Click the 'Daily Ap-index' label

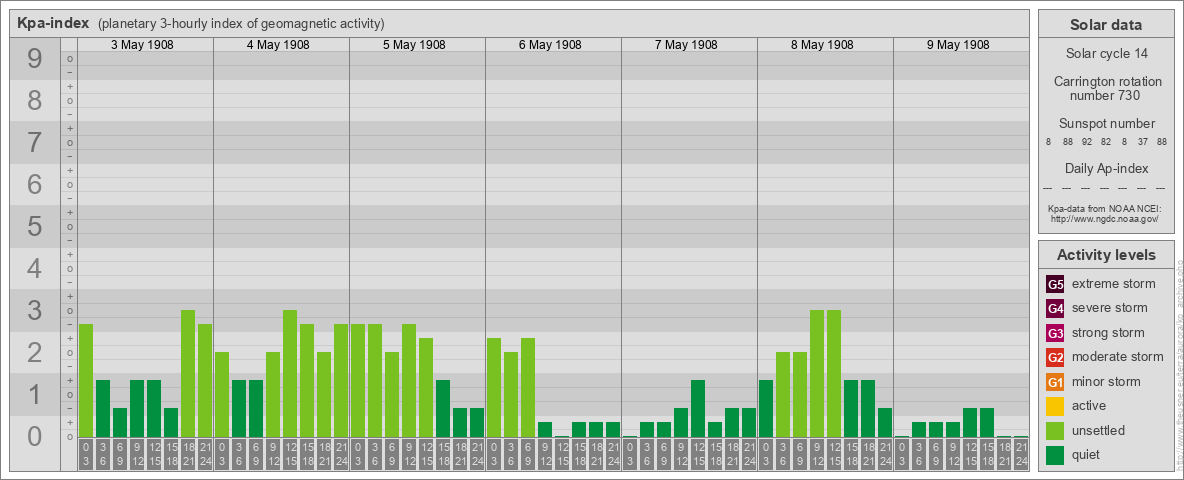[x=1106, y=168]
